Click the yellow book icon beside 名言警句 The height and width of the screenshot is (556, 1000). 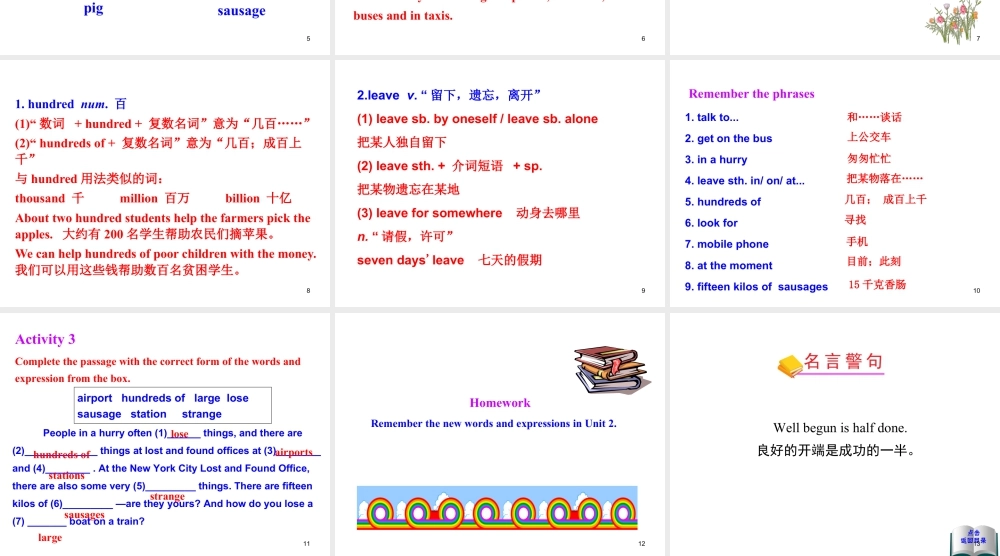click(x=789, y=366)
